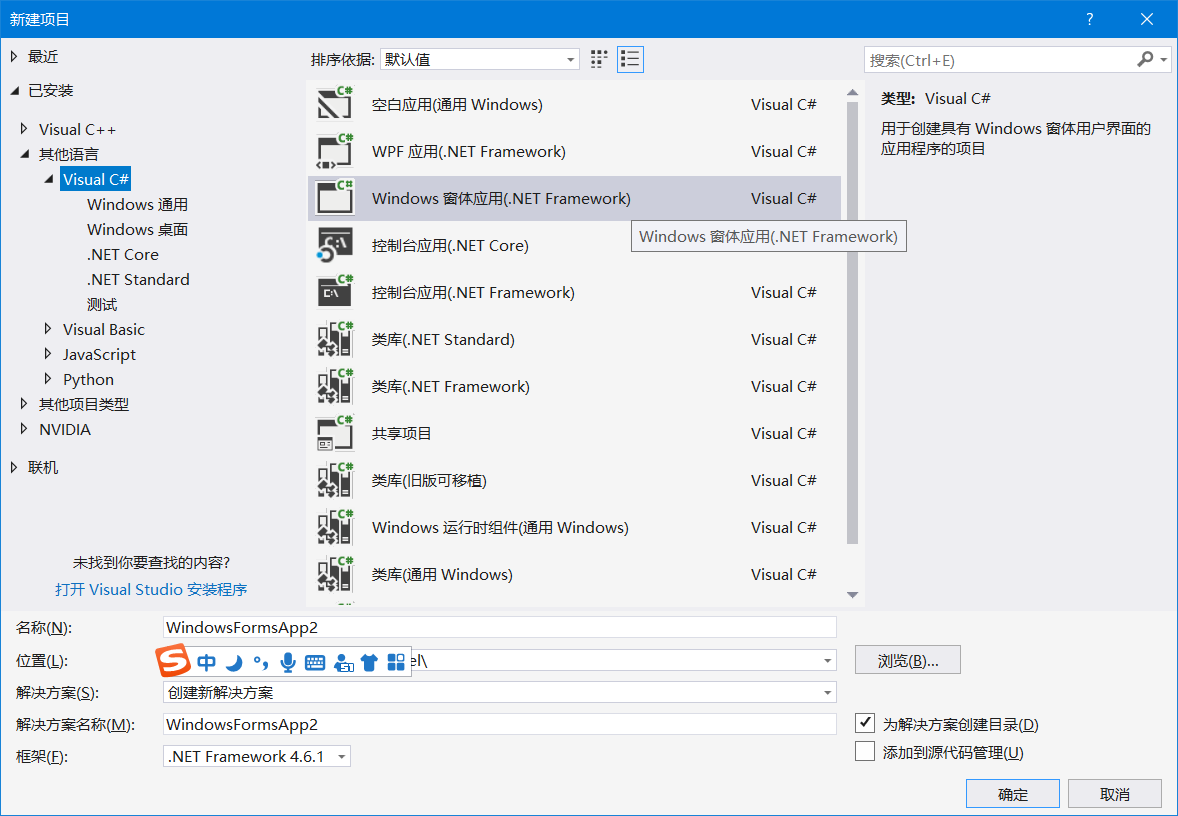Click the 解决方案名称 input field
The height and width of the screenshot is (816, 1178).
point(500,724)
